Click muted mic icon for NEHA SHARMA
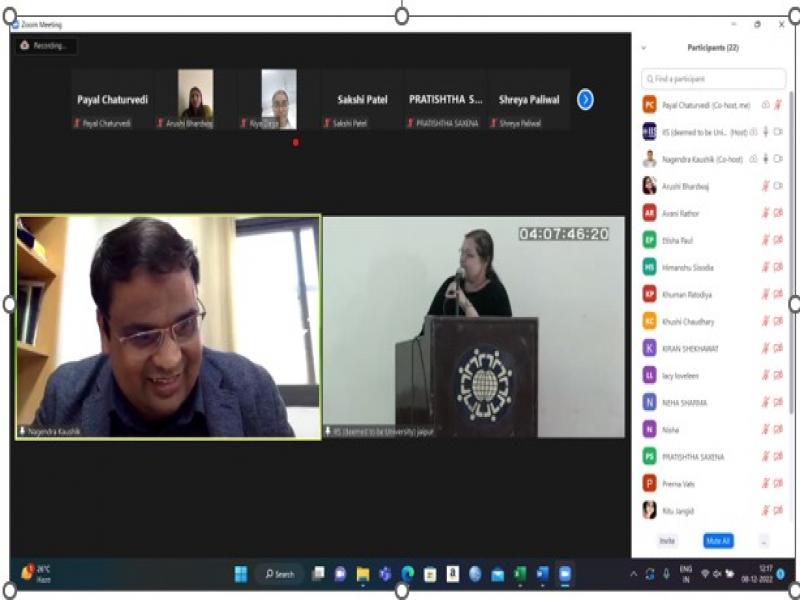Image resolution: width=800 pixels, height=600 pixels. pyautogui.click(x=766, y=402)
